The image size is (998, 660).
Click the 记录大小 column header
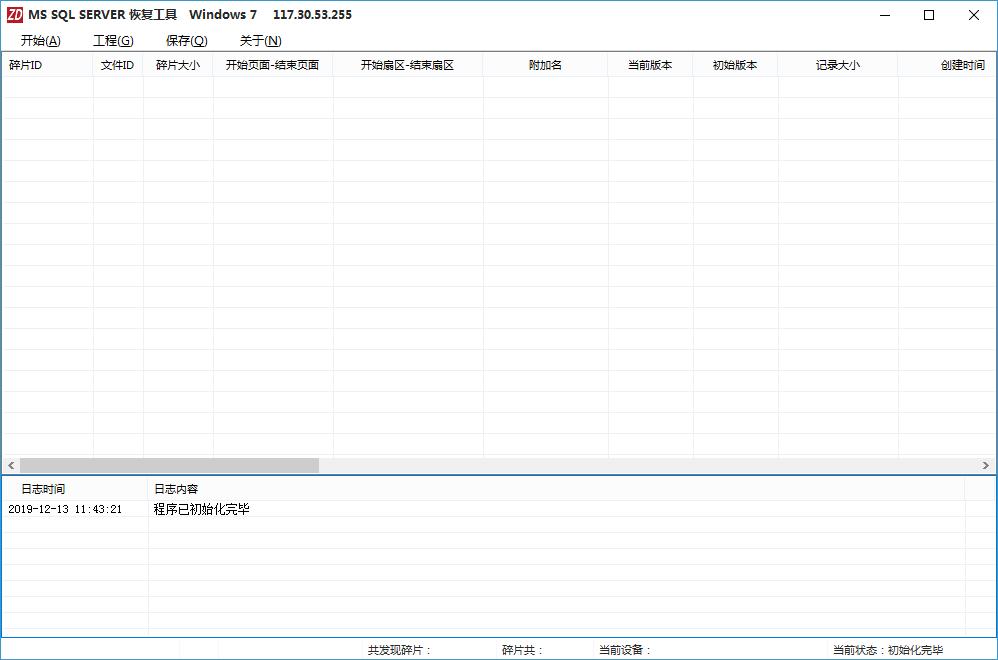coord(837,65)
